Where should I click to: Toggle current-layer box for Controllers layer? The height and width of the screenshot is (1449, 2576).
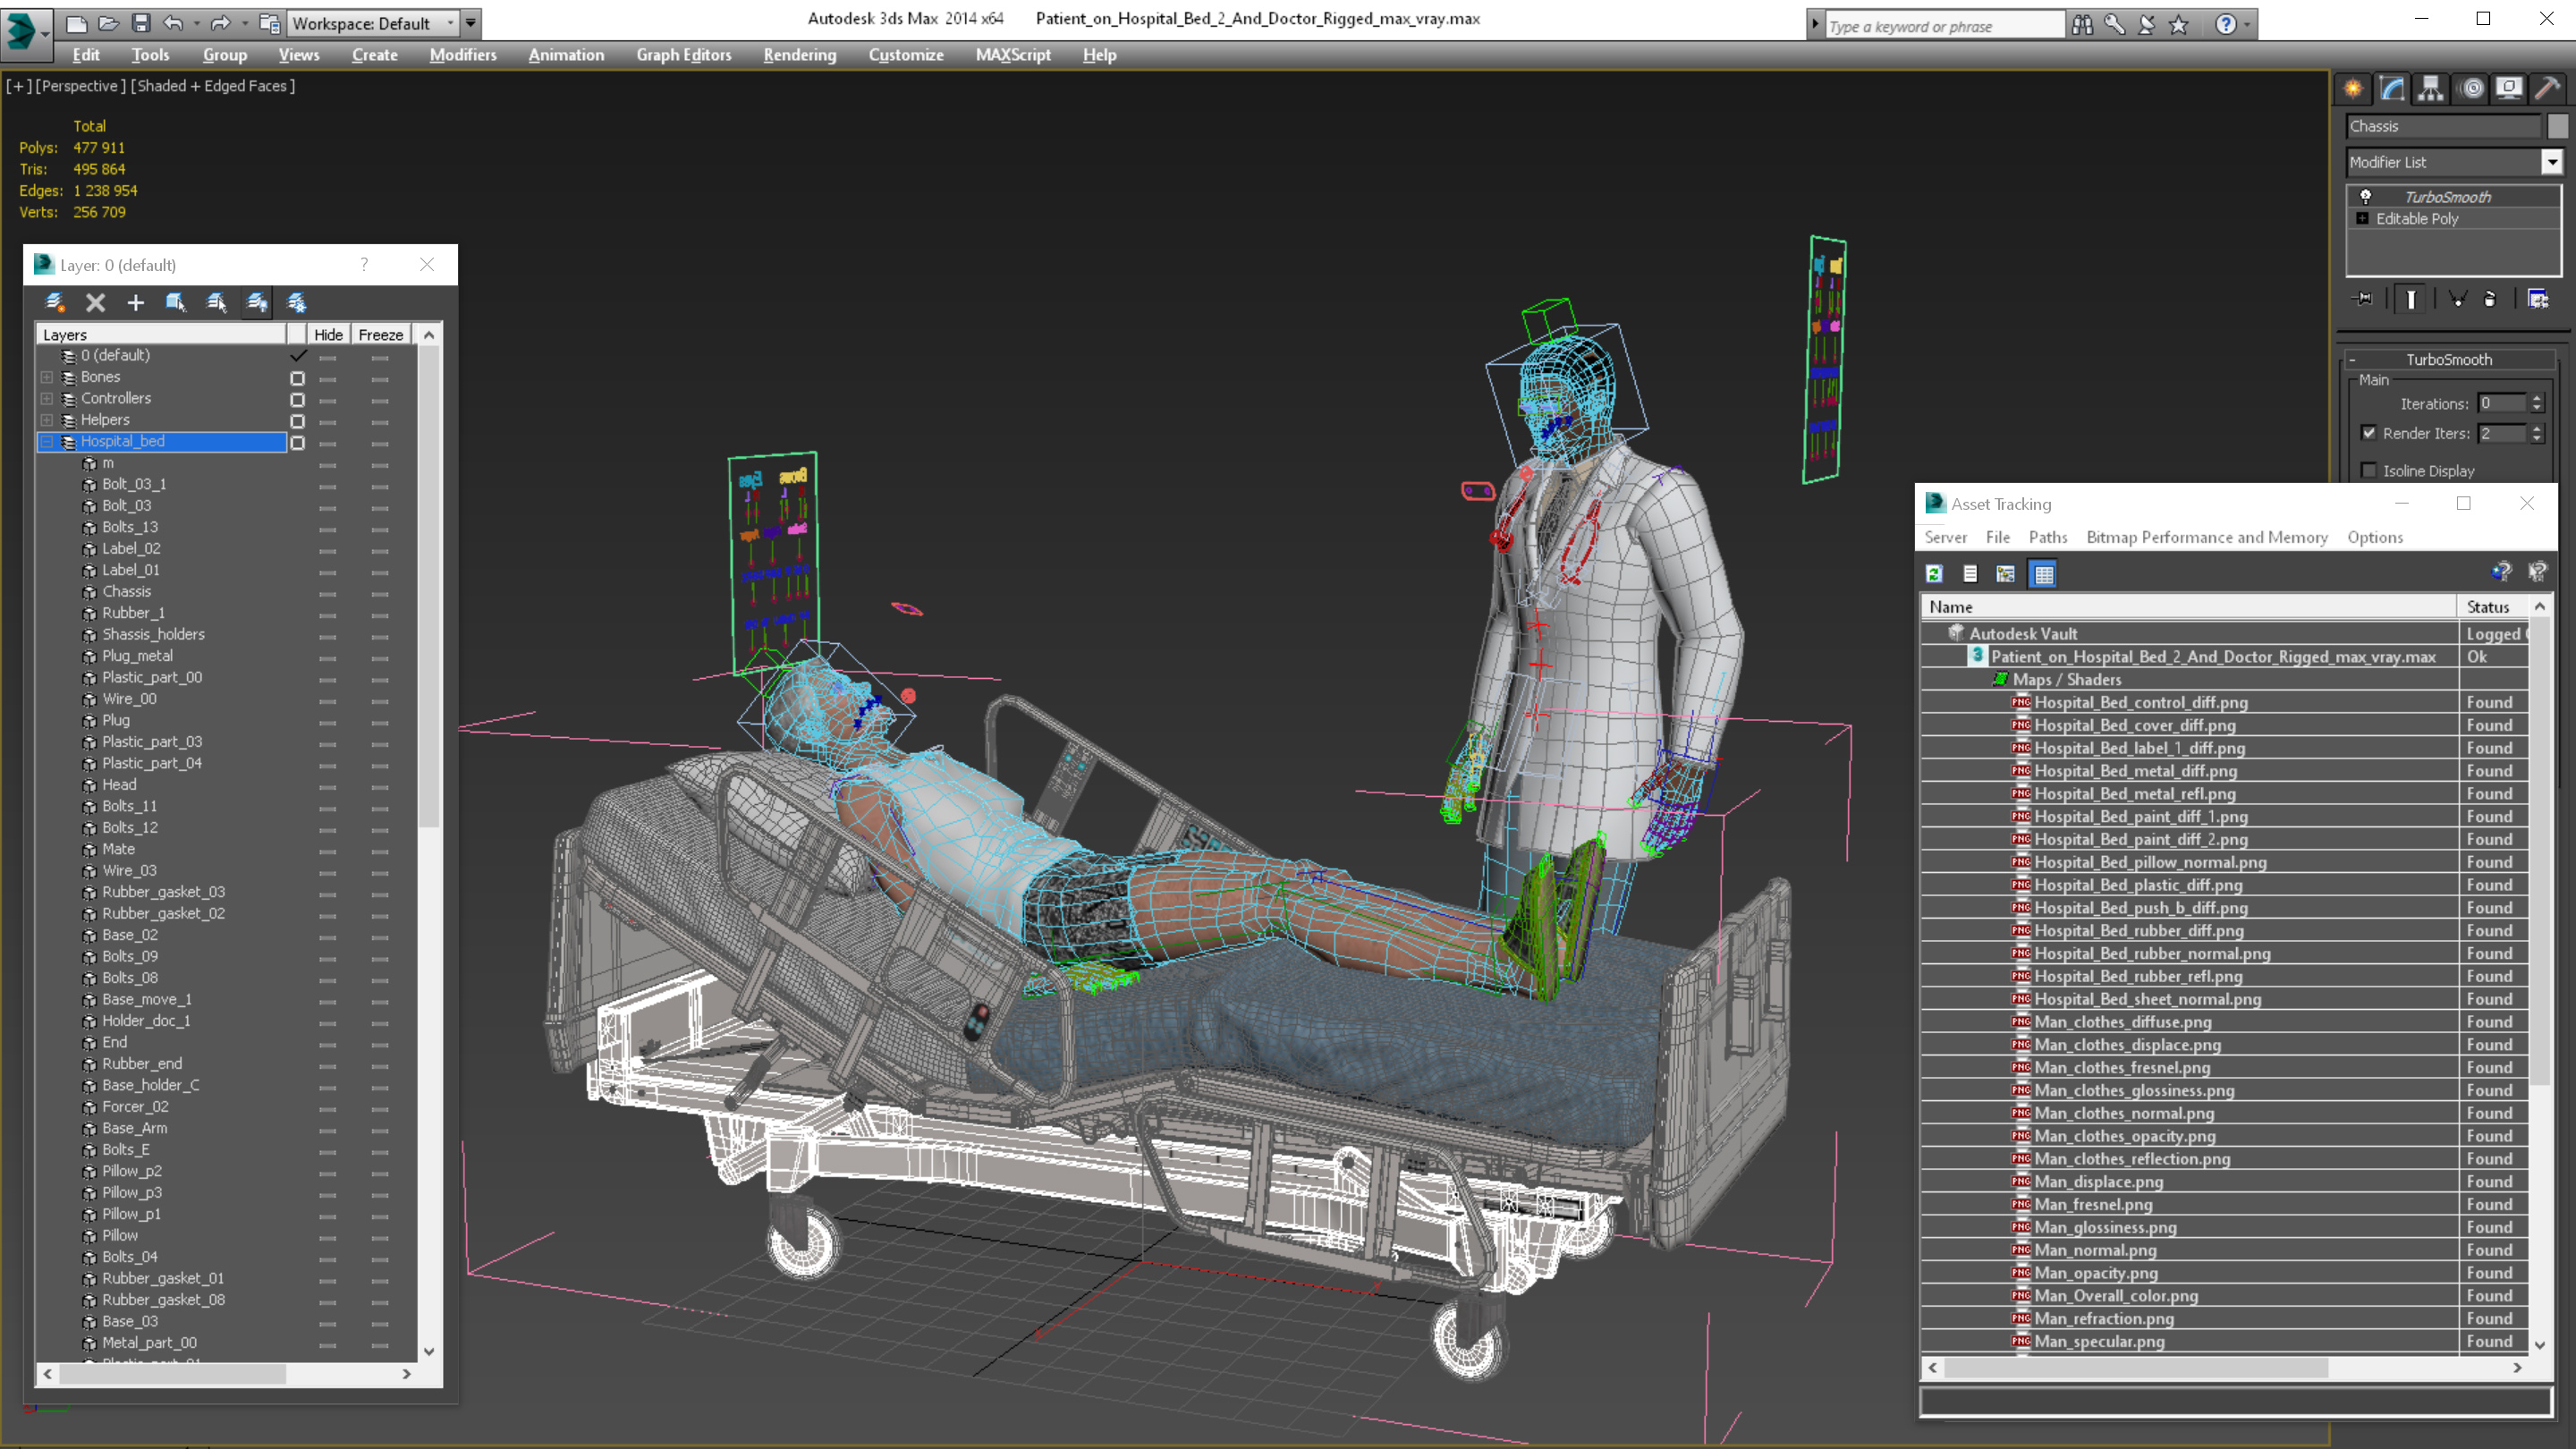coord(297,399)
